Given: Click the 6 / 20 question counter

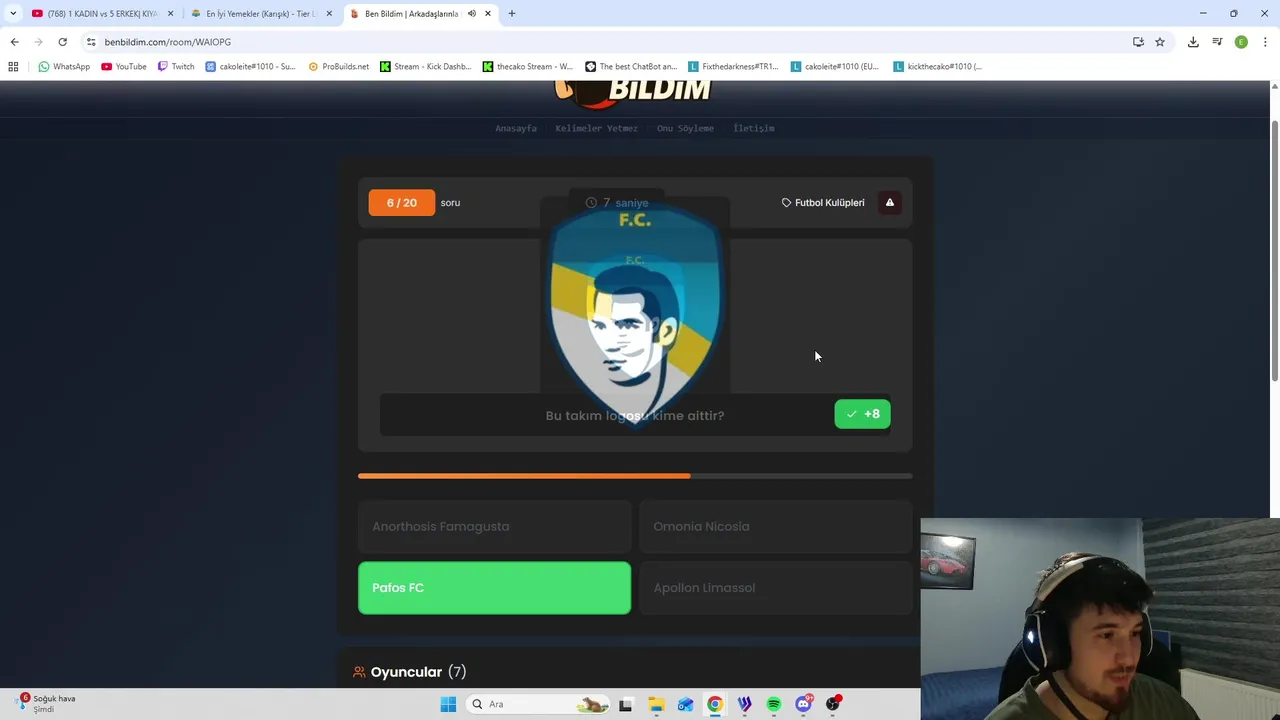Looking at the screenshot, I should coord(401,203).
